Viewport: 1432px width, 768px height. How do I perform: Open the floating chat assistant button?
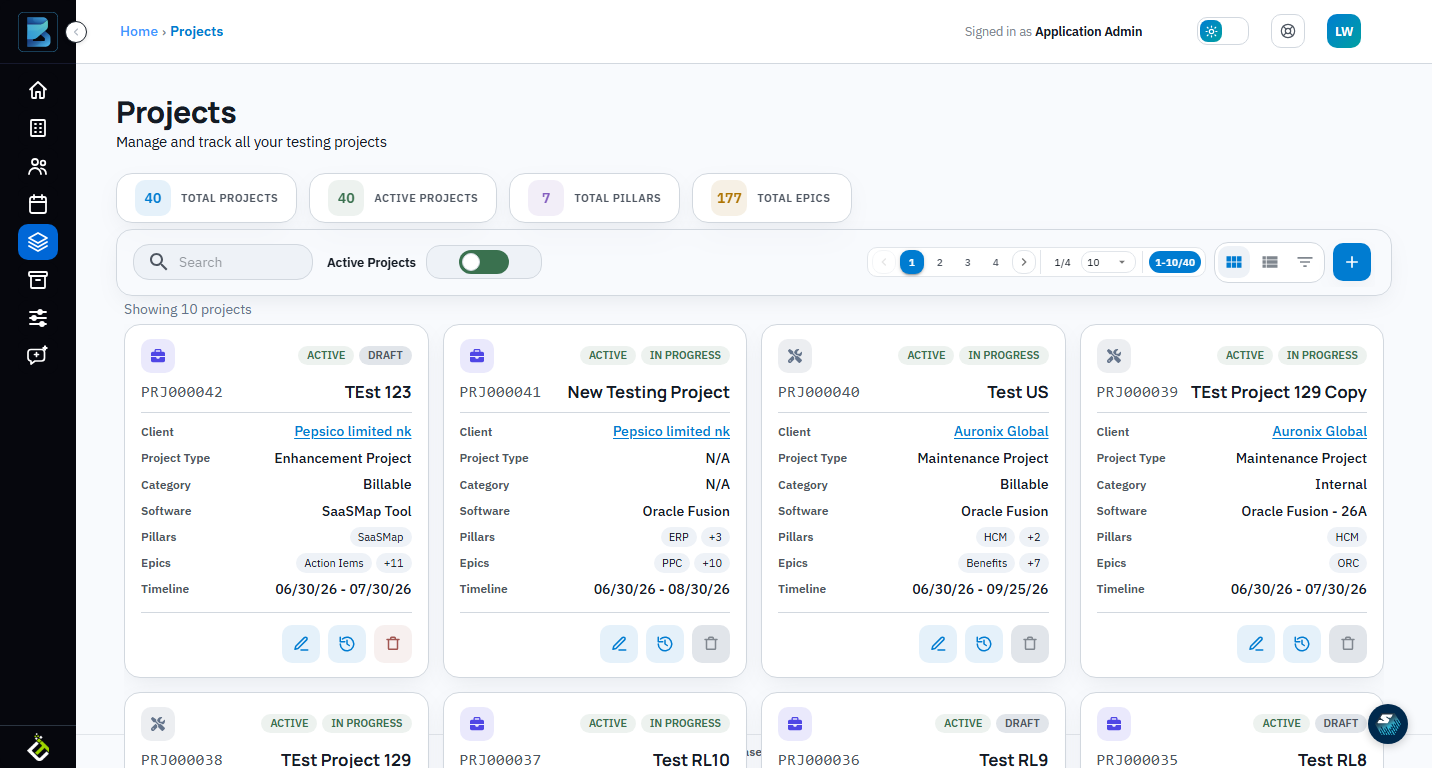pyautogui.click(x=1388, y=724)
